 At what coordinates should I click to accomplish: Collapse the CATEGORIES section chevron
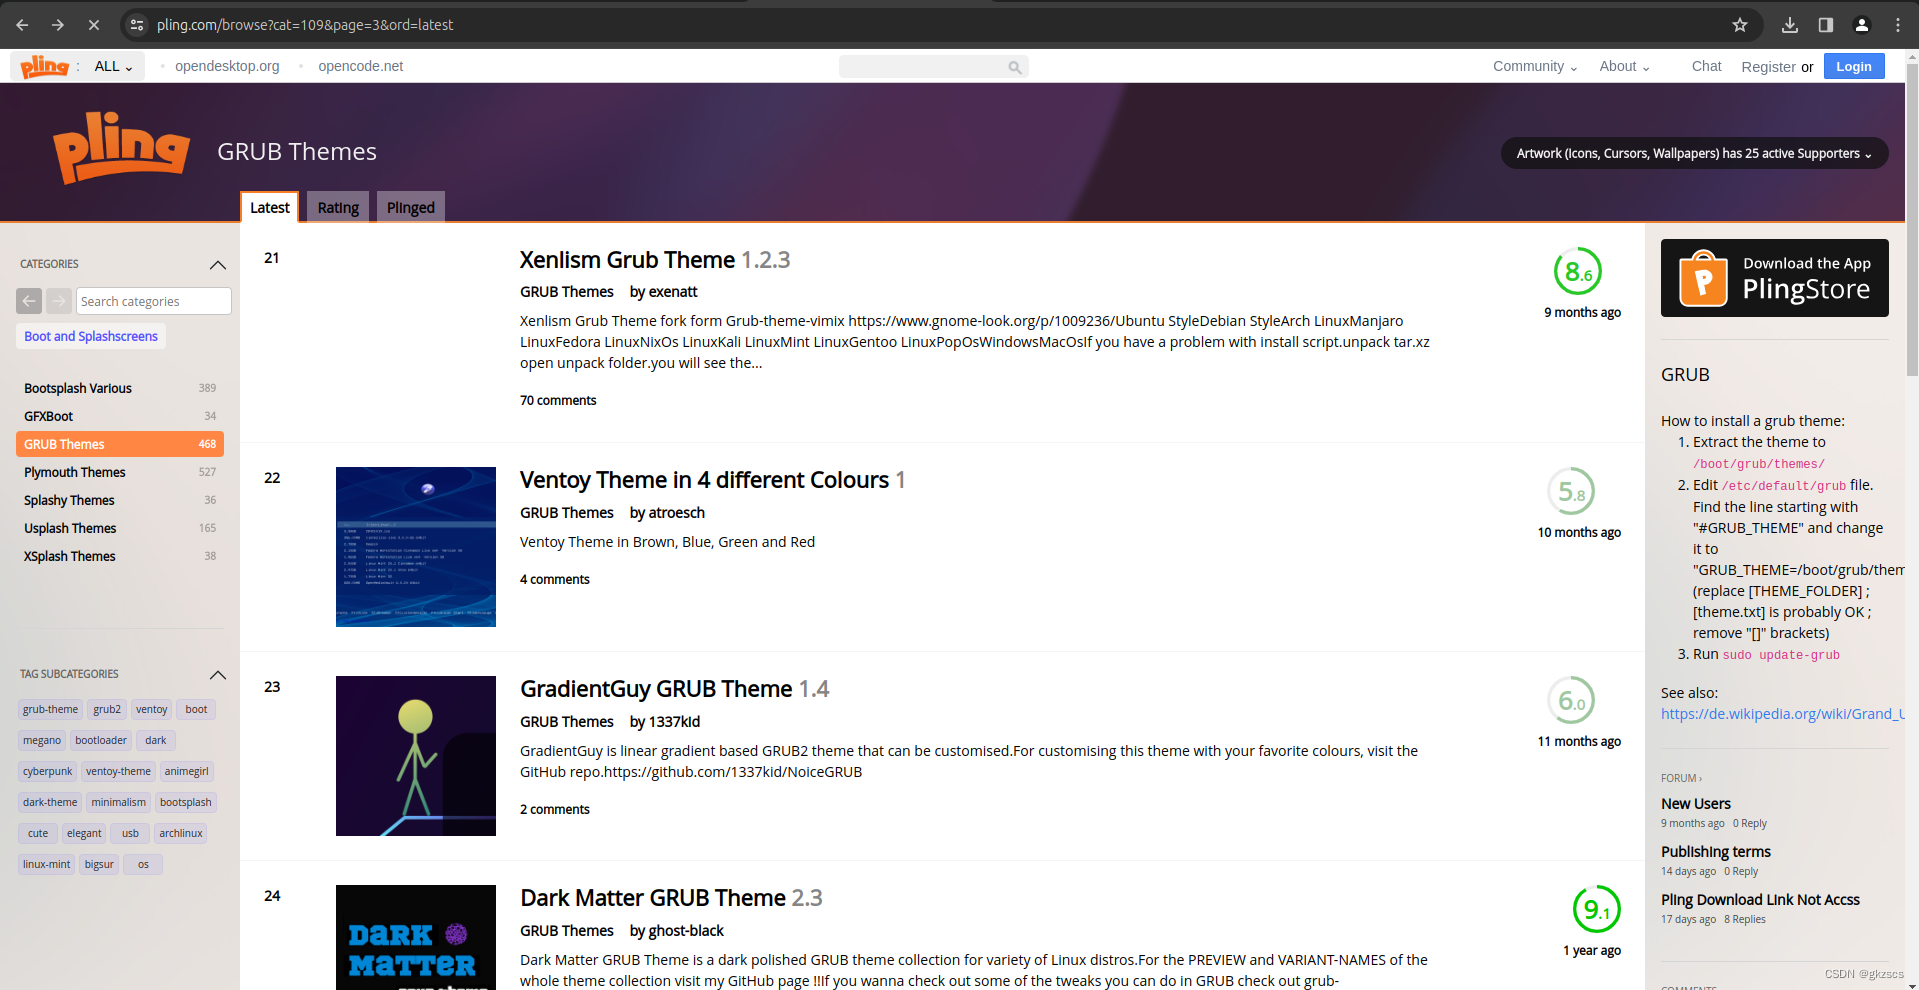[x=218, y=265]
